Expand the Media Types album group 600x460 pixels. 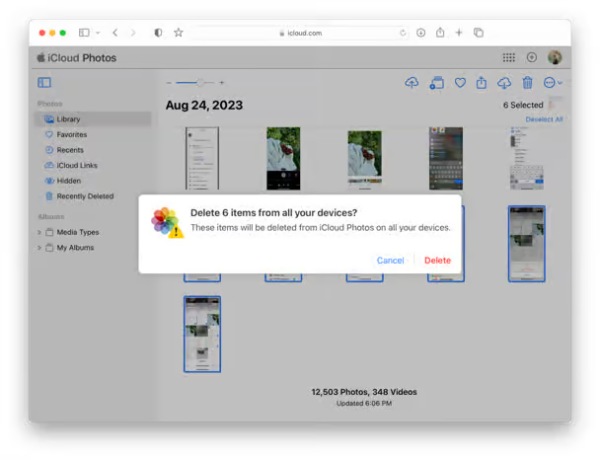tap(40, 232)
